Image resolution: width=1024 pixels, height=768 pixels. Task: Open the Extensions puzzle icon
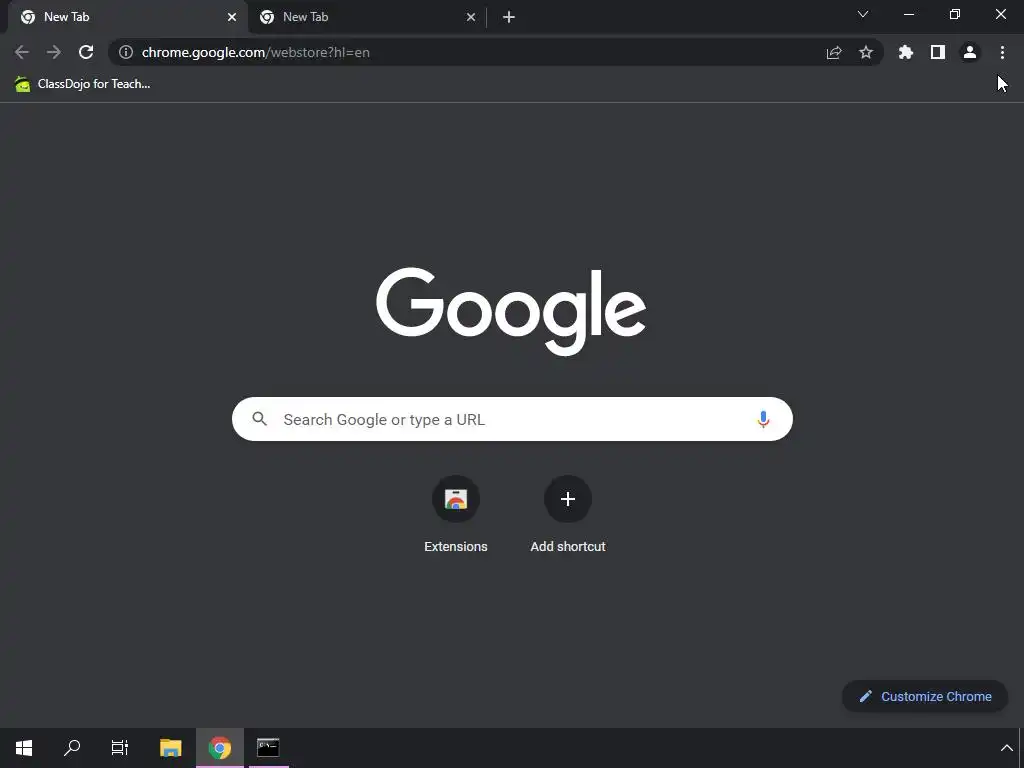[x=906, y=52]
